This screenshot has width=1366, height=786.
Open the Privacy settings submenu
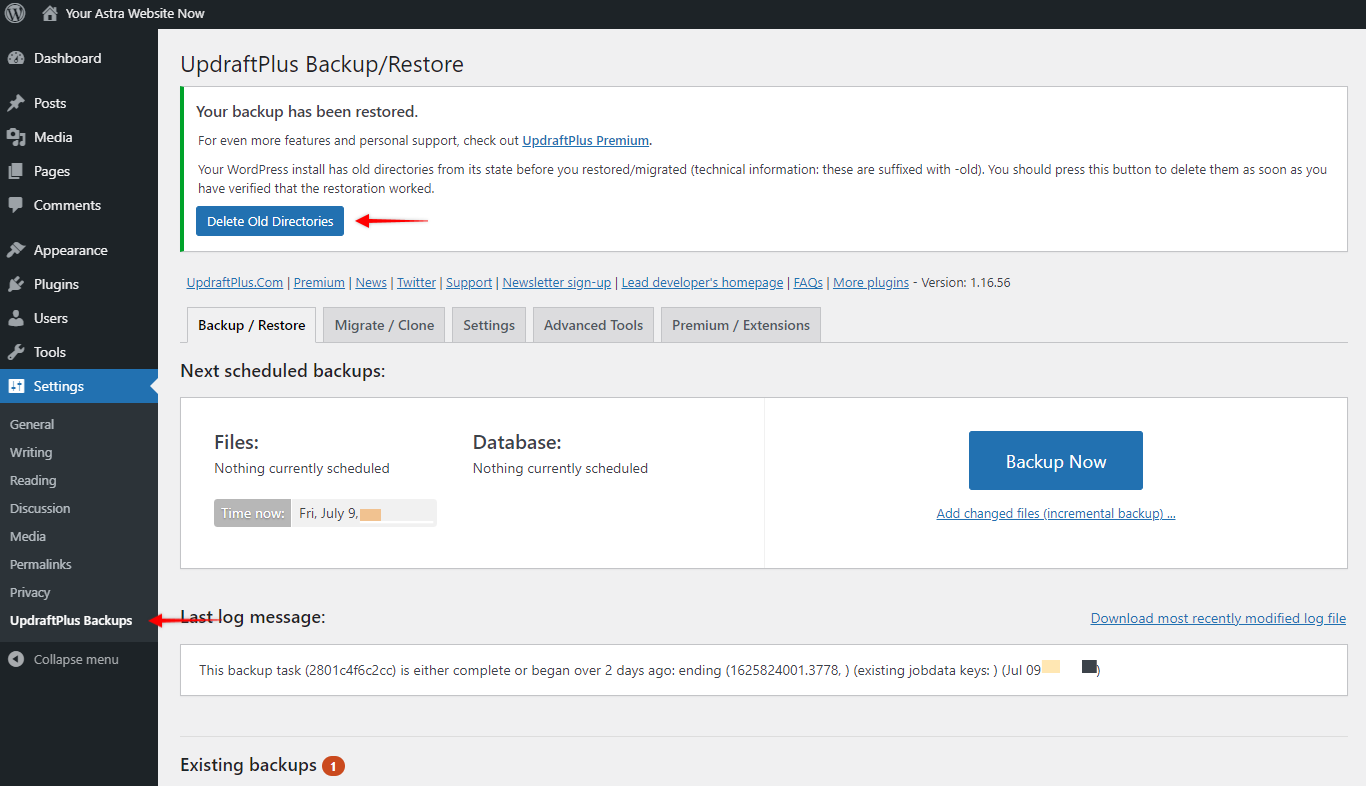(30, 592)
